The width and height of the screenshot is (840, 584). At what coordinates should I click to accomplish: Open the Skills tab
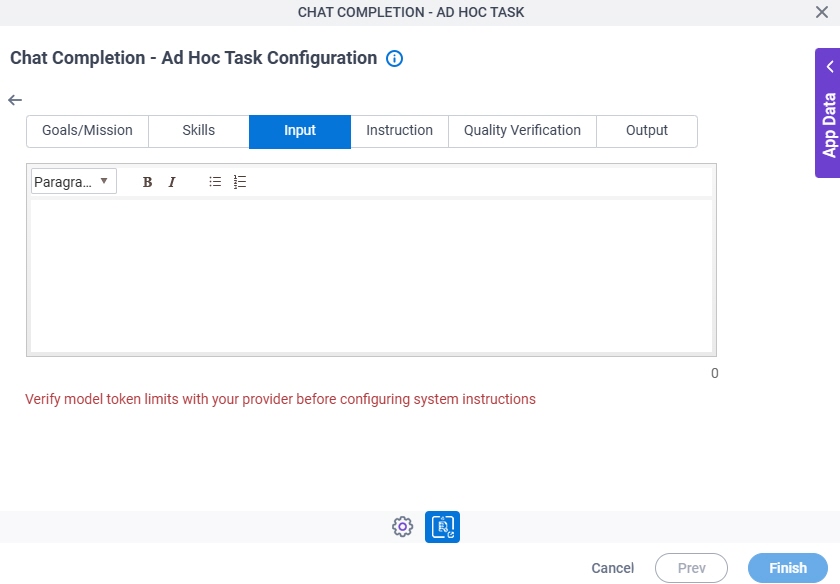(x=199, y=131)
